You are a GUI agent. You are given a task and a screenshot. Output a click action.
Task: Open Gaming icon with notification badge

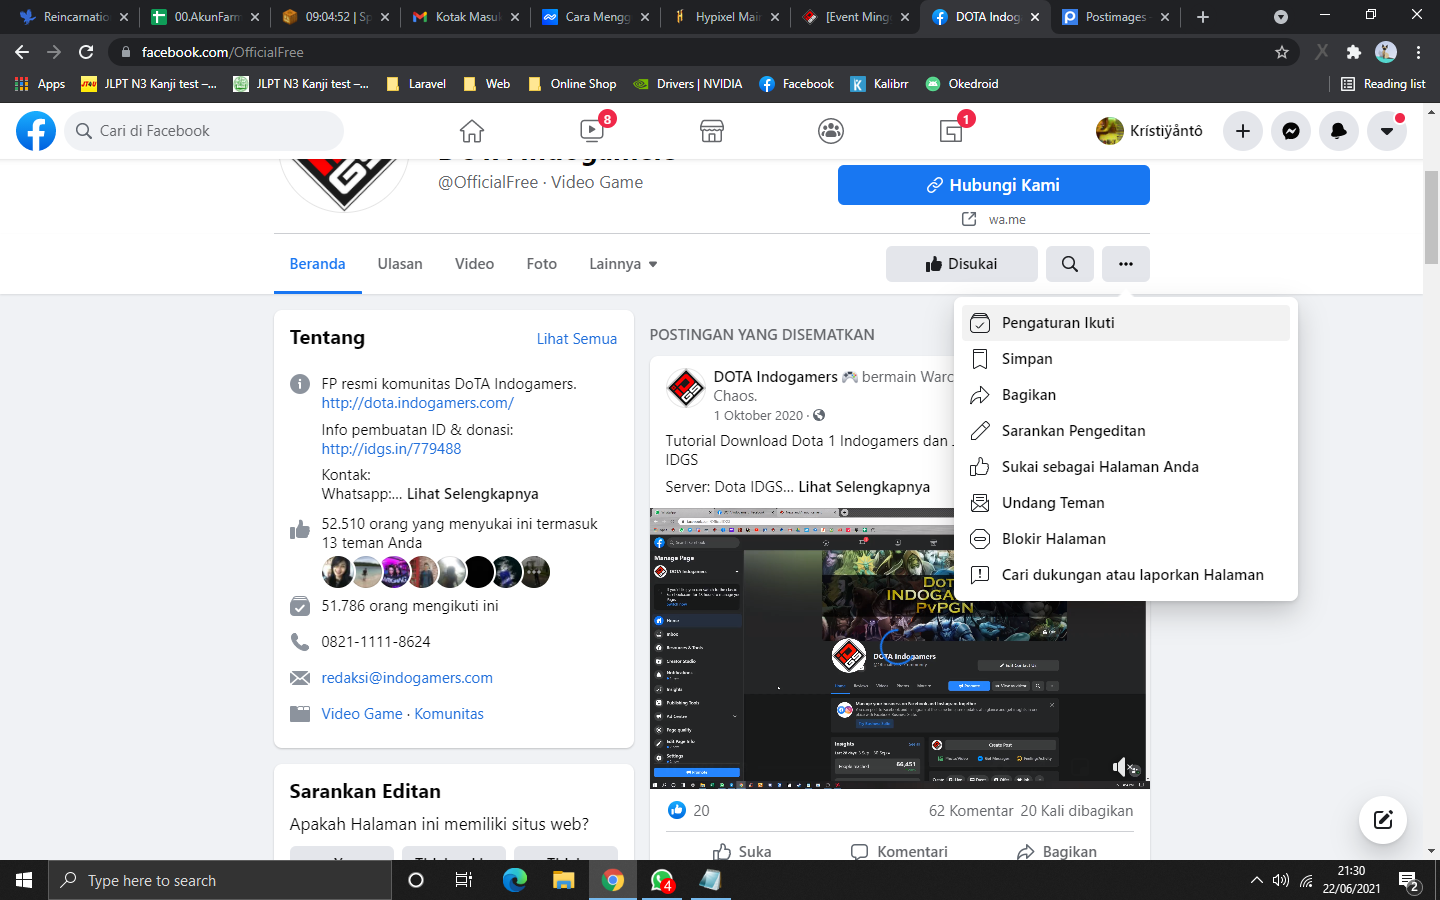[x=951, y=131]
